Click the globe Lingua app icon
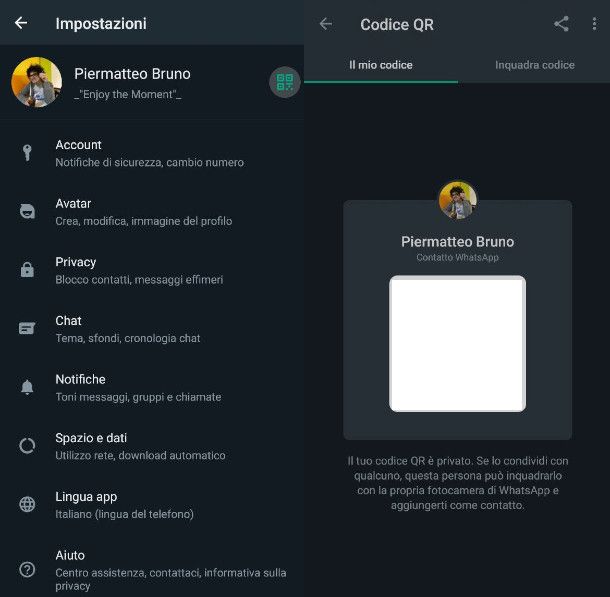The width and height of the screenshot is (610, 597). pos(27,504)
